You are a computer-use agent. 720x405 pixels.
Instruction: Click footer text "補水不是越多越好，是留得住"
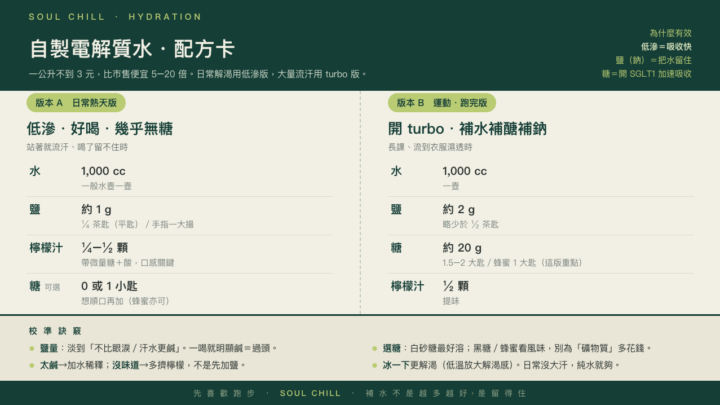446,394
